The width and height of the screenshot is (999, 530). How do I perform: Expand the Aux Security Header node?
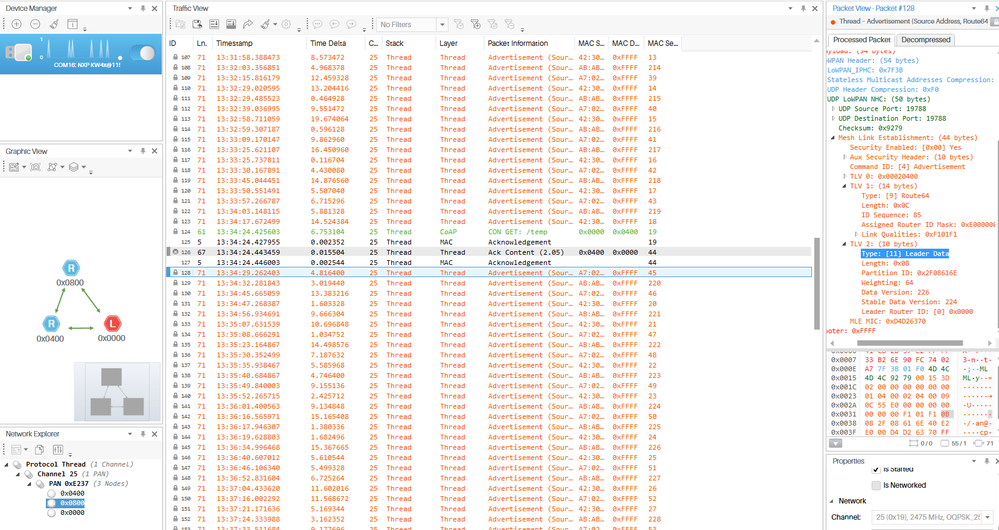845,157
